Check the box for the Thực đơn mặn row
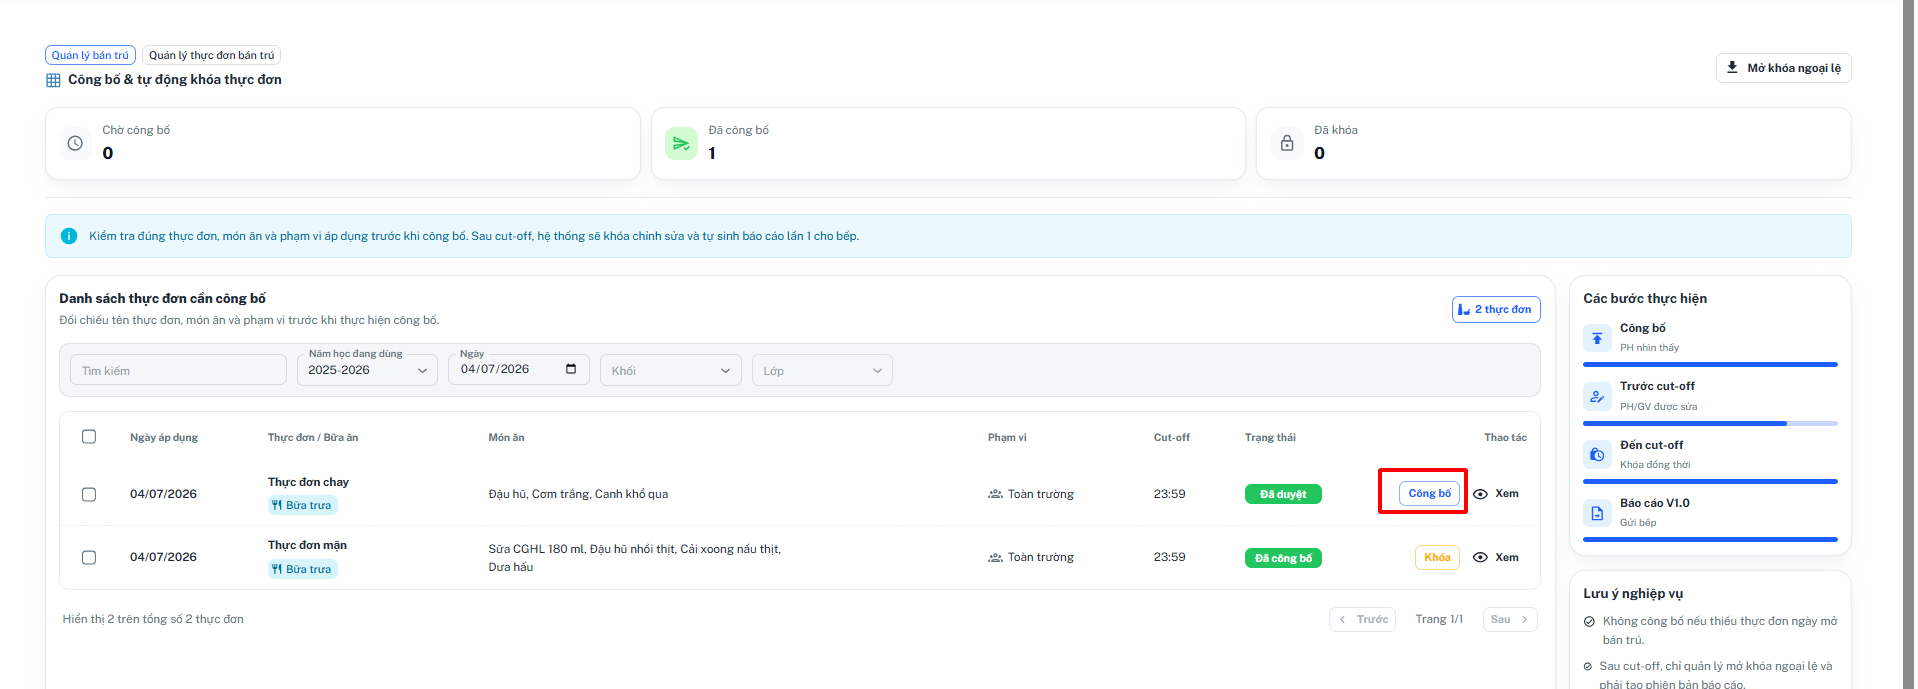This screenshot has height=689, width=1918. [x=89, y=558]
